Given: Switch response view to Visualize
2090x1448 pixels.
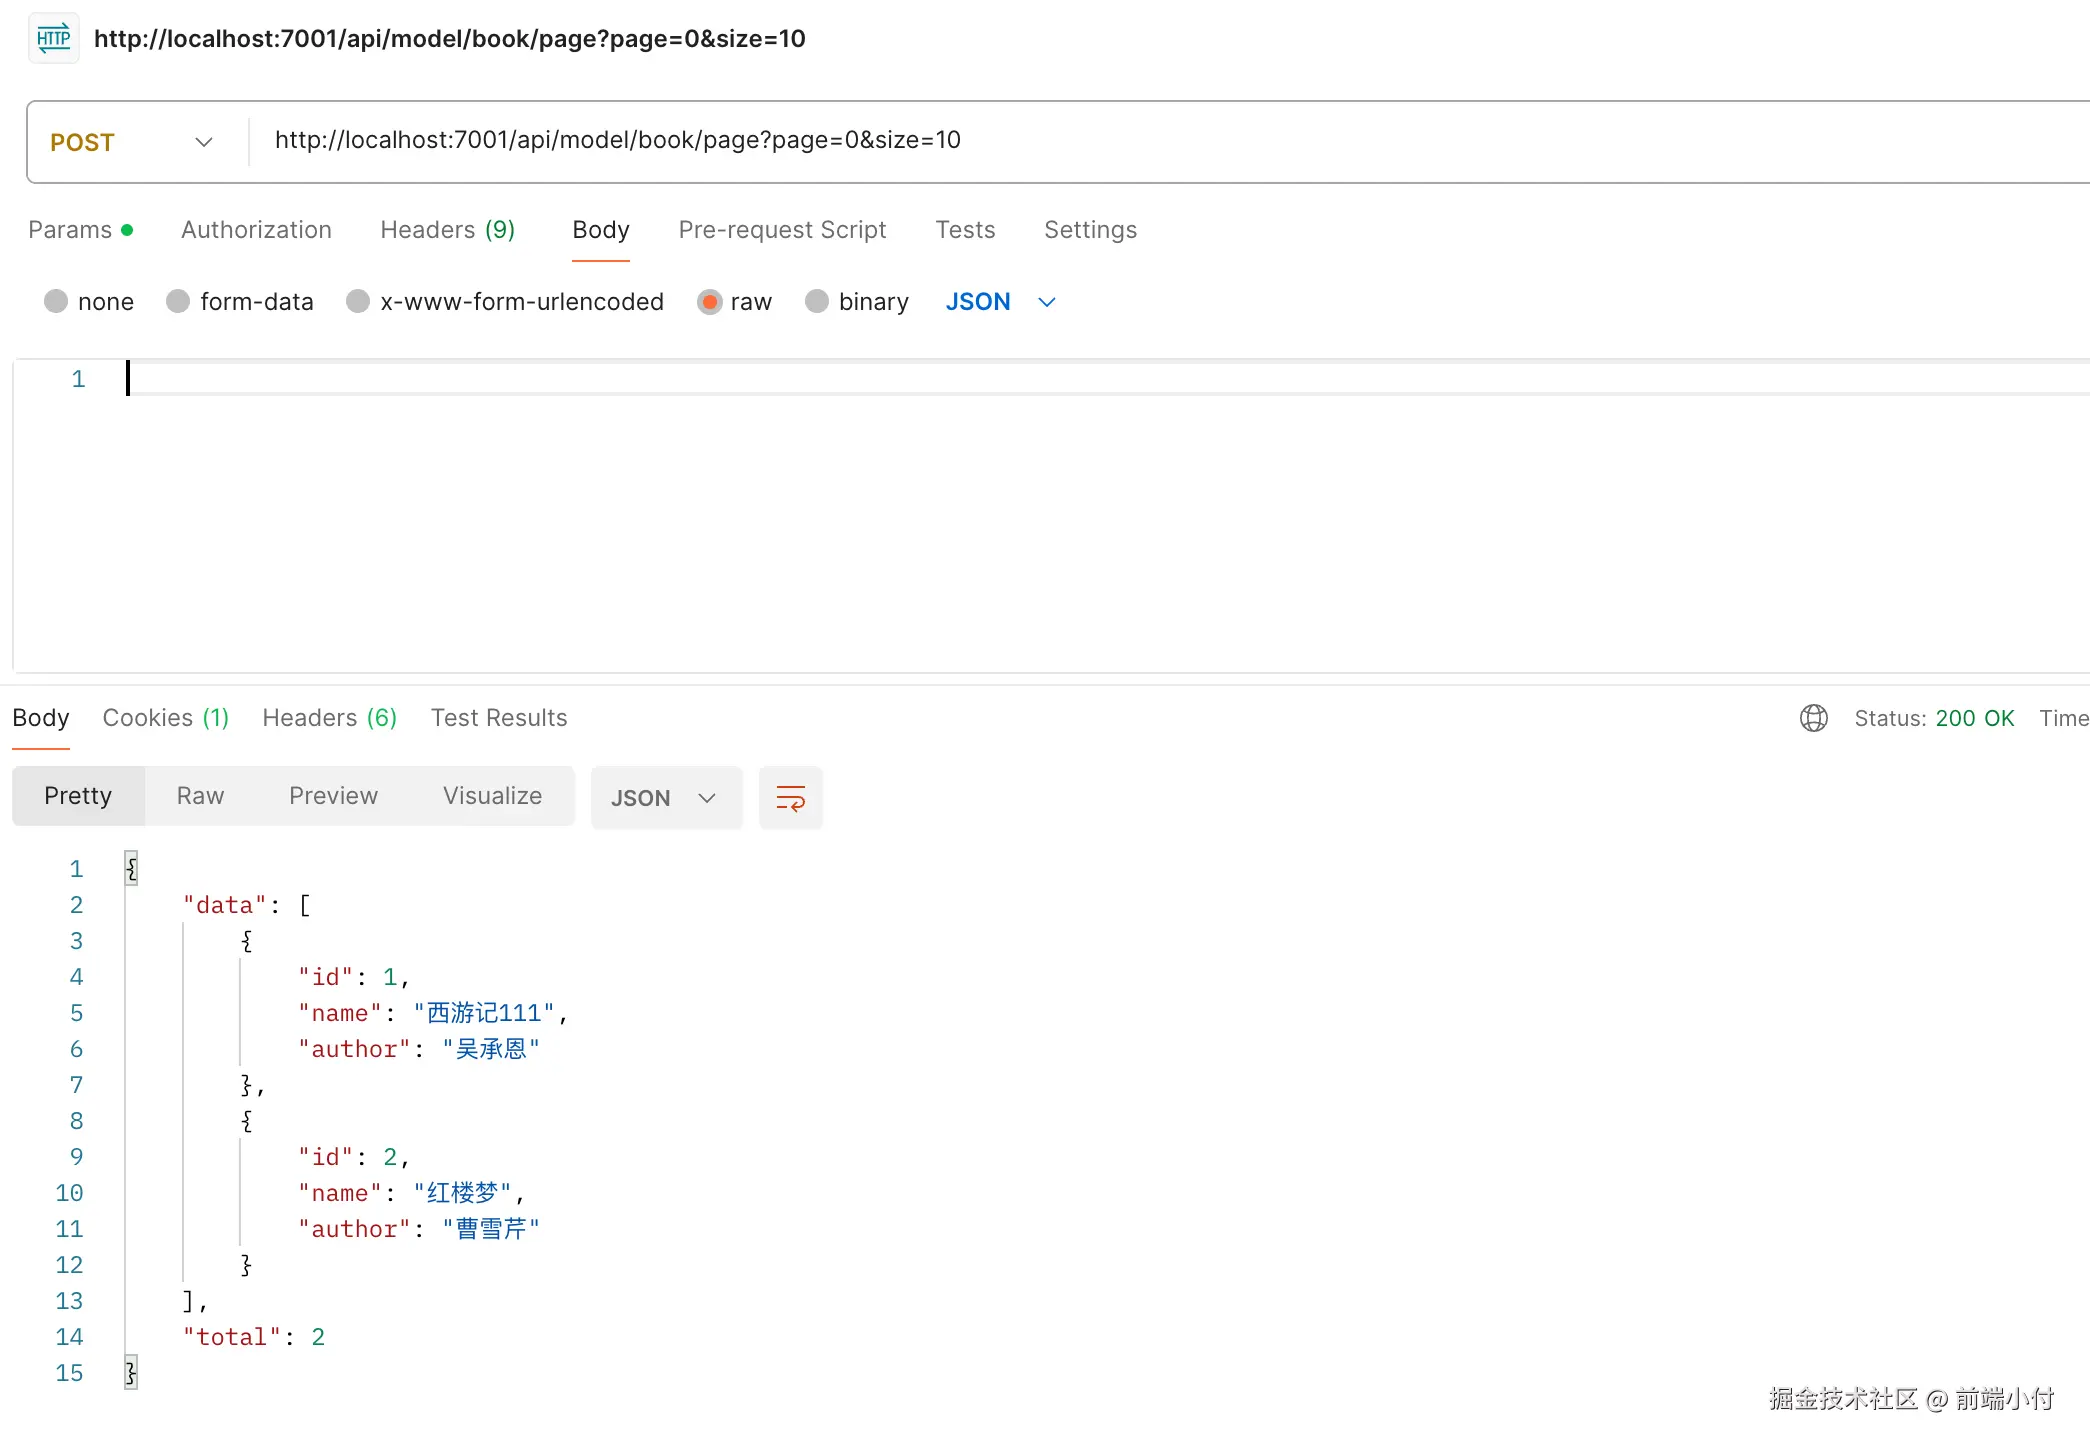Looking at the screenshot, I should pos(492,796).
